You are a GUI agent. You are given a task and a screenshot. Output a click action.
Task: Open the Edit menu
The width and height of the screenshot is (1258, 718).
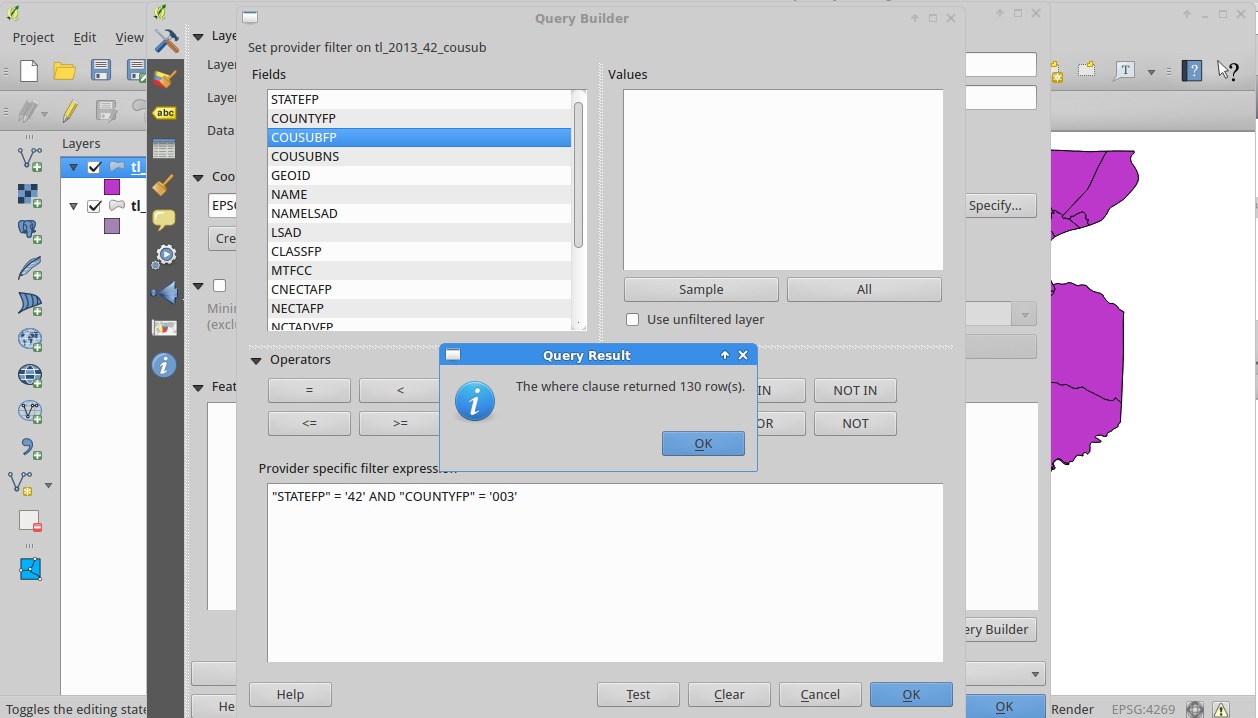[85, 37]
